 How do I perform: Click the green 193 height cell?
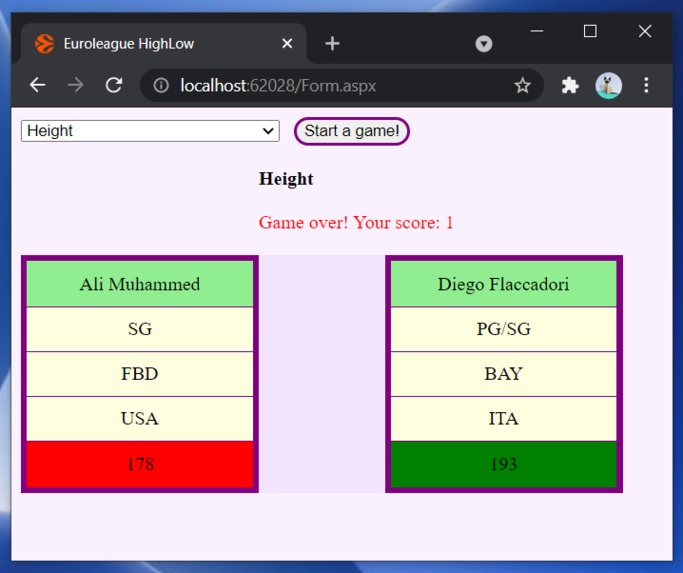(x=504, y=464)
